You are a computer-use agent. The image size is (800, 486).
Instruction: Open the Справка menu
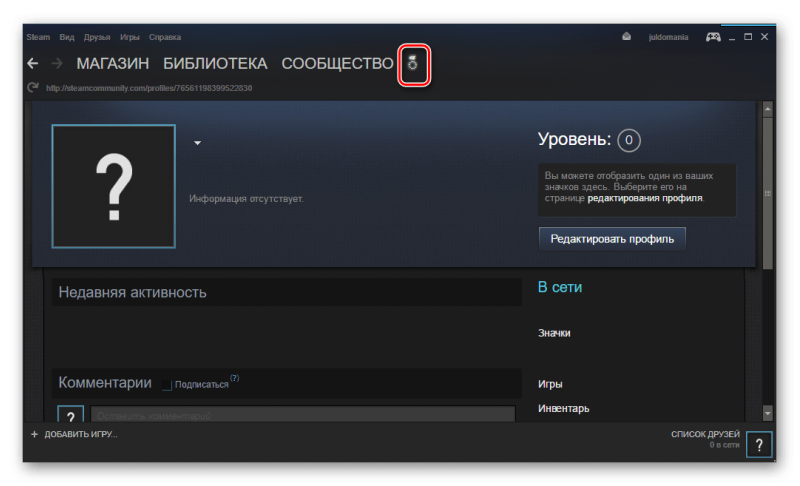pyautogui.click(x=165, y=37)
